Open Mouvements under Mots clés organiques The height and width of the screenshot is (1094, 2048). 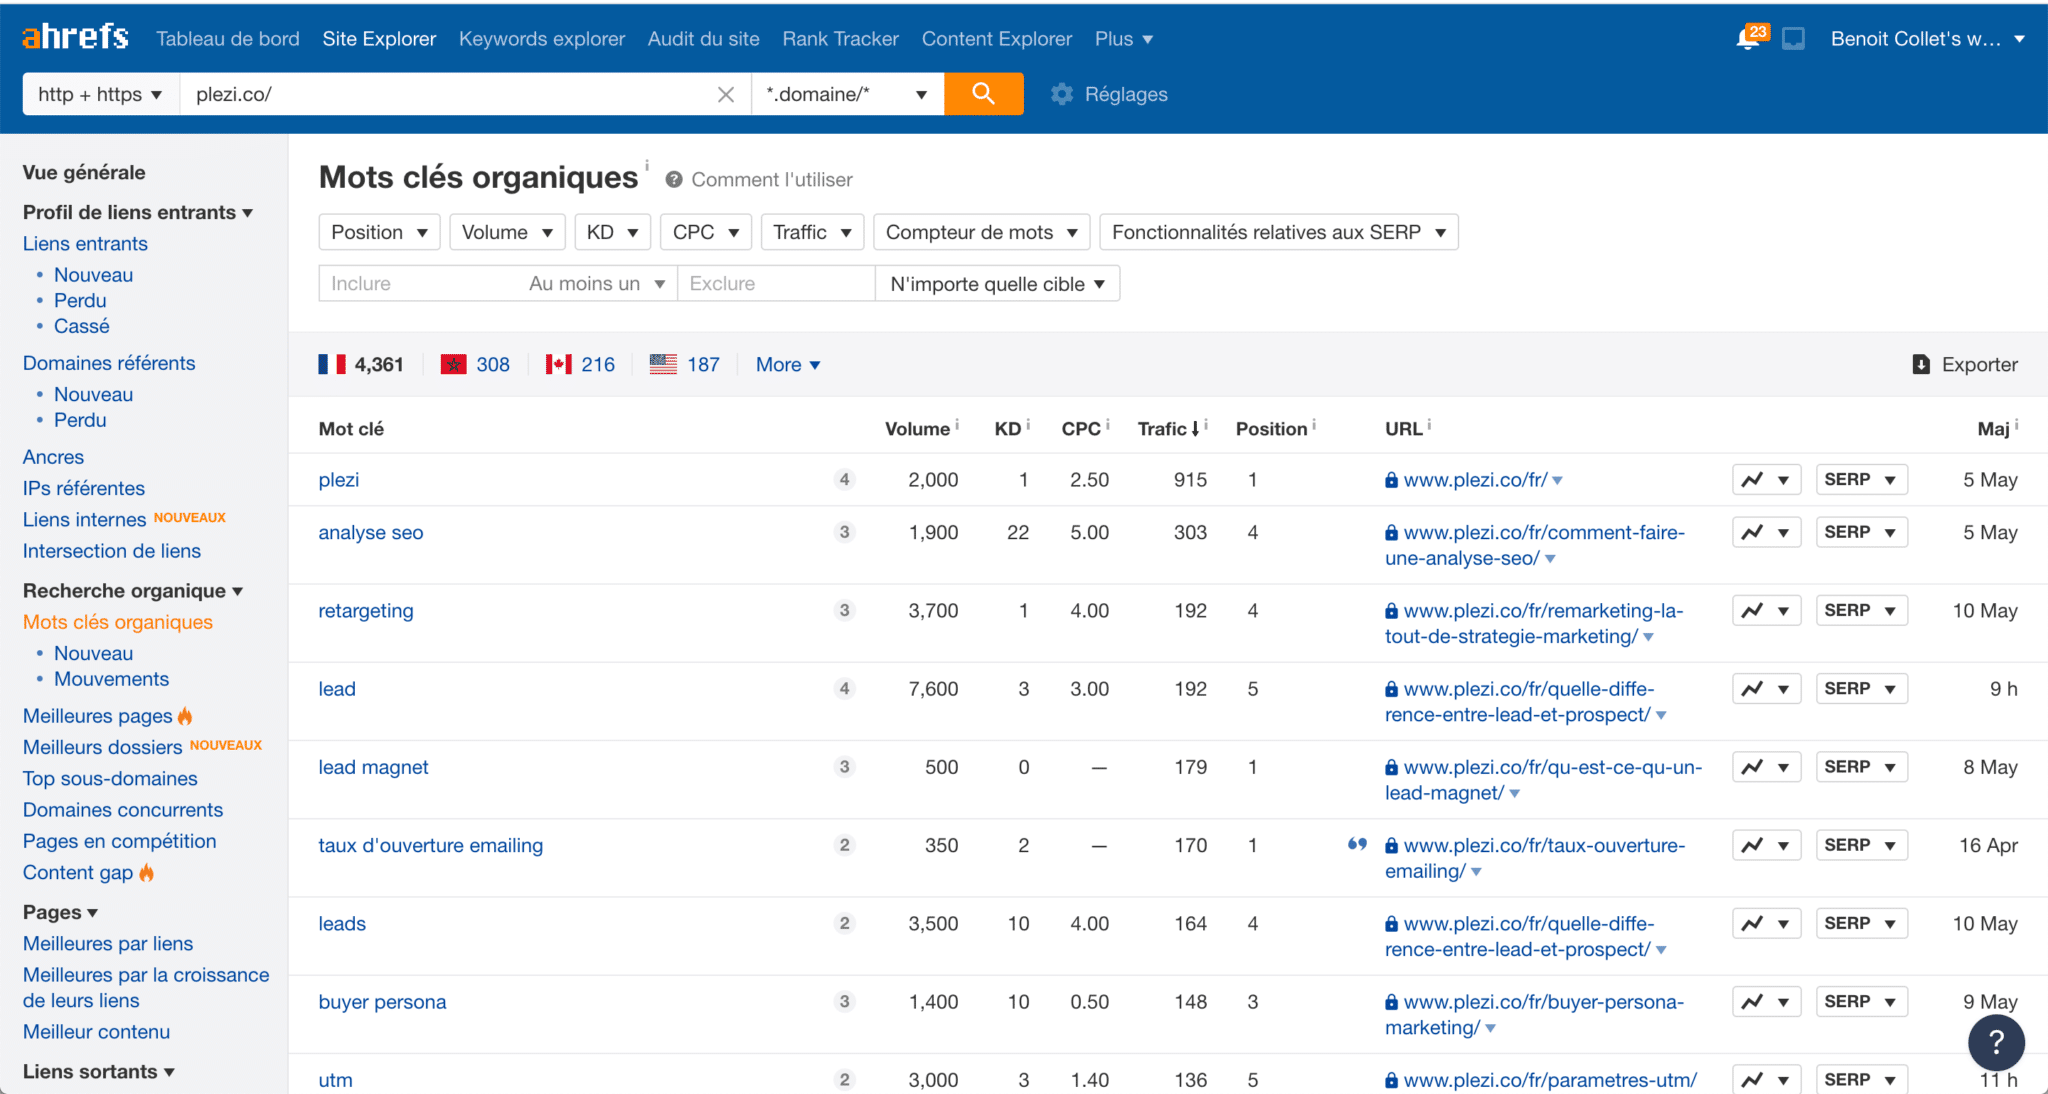111,679
